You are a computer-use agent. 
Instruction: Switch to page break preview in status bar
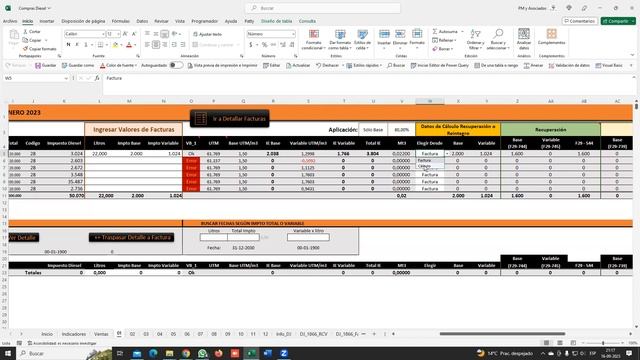(573, 343)
